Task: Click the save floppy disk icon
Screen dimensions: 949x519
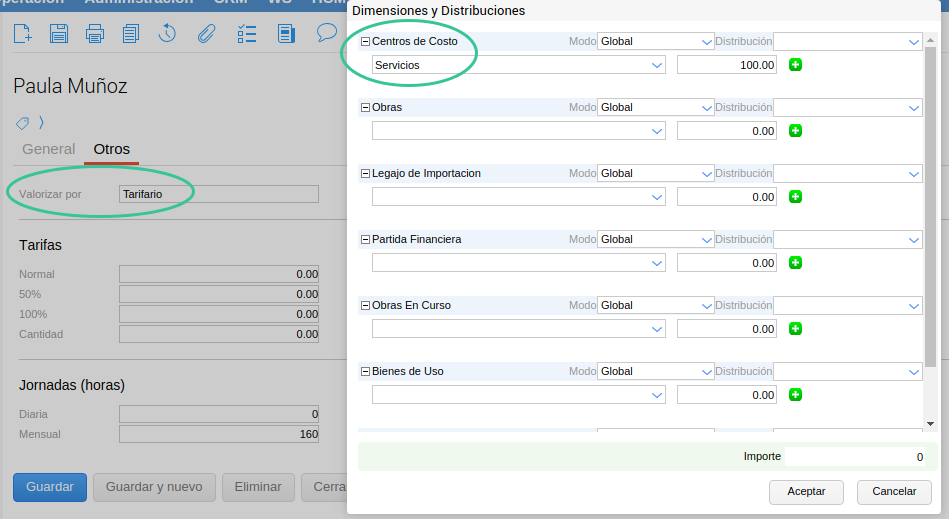Action: click(59, 33)
